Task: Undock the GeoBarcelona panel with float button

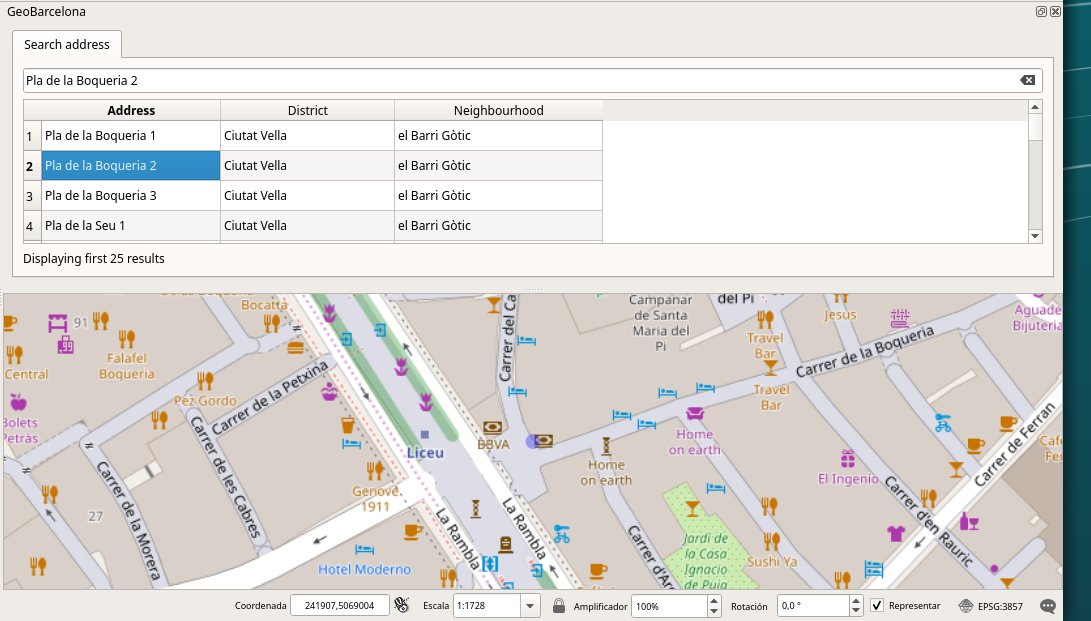Action: click(1041, 11)
